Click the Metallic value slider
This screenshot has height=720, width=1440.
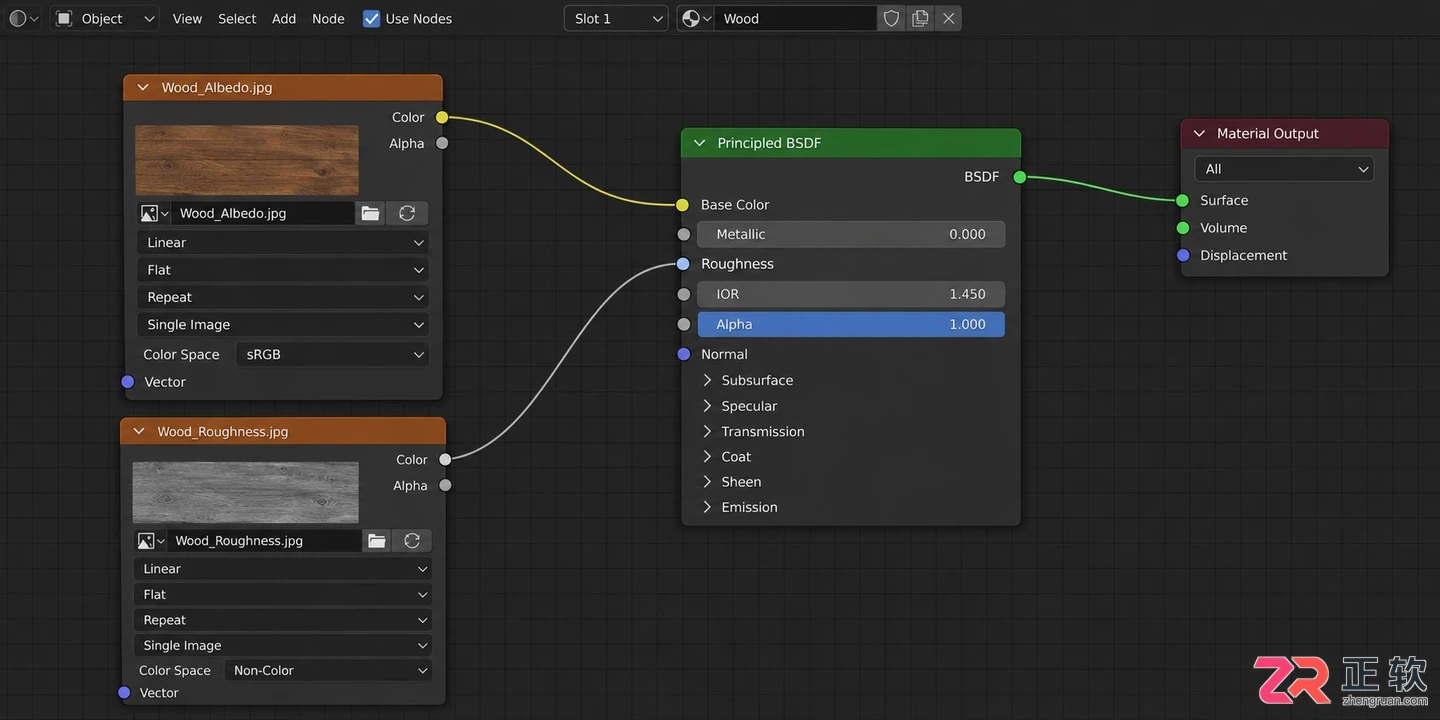[851, 234]
